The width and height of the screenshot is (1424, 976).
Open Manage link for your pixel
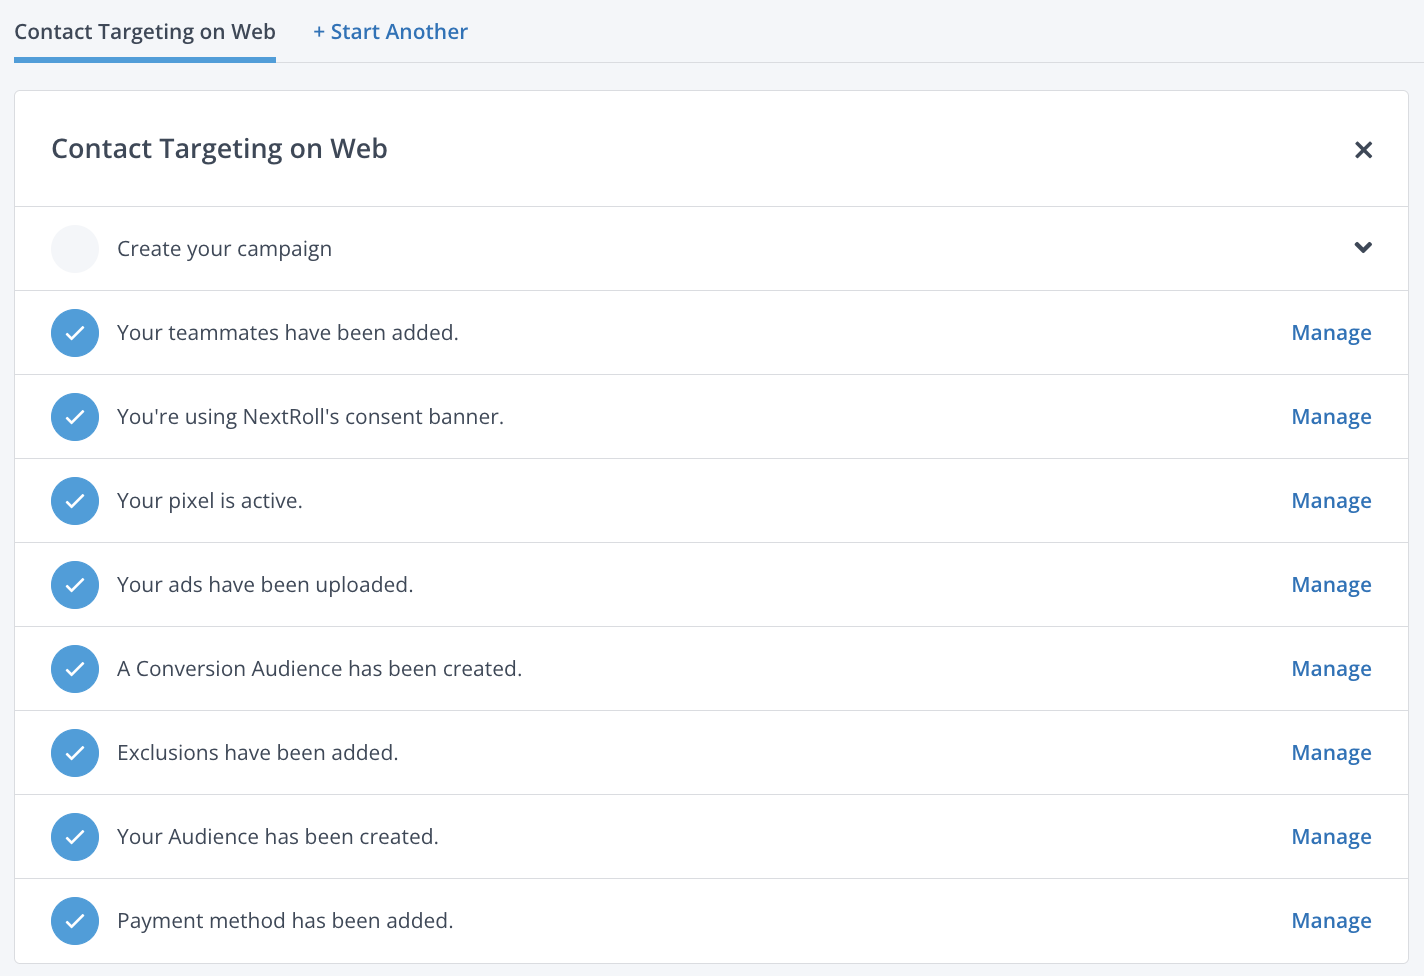pos(1331,501)
